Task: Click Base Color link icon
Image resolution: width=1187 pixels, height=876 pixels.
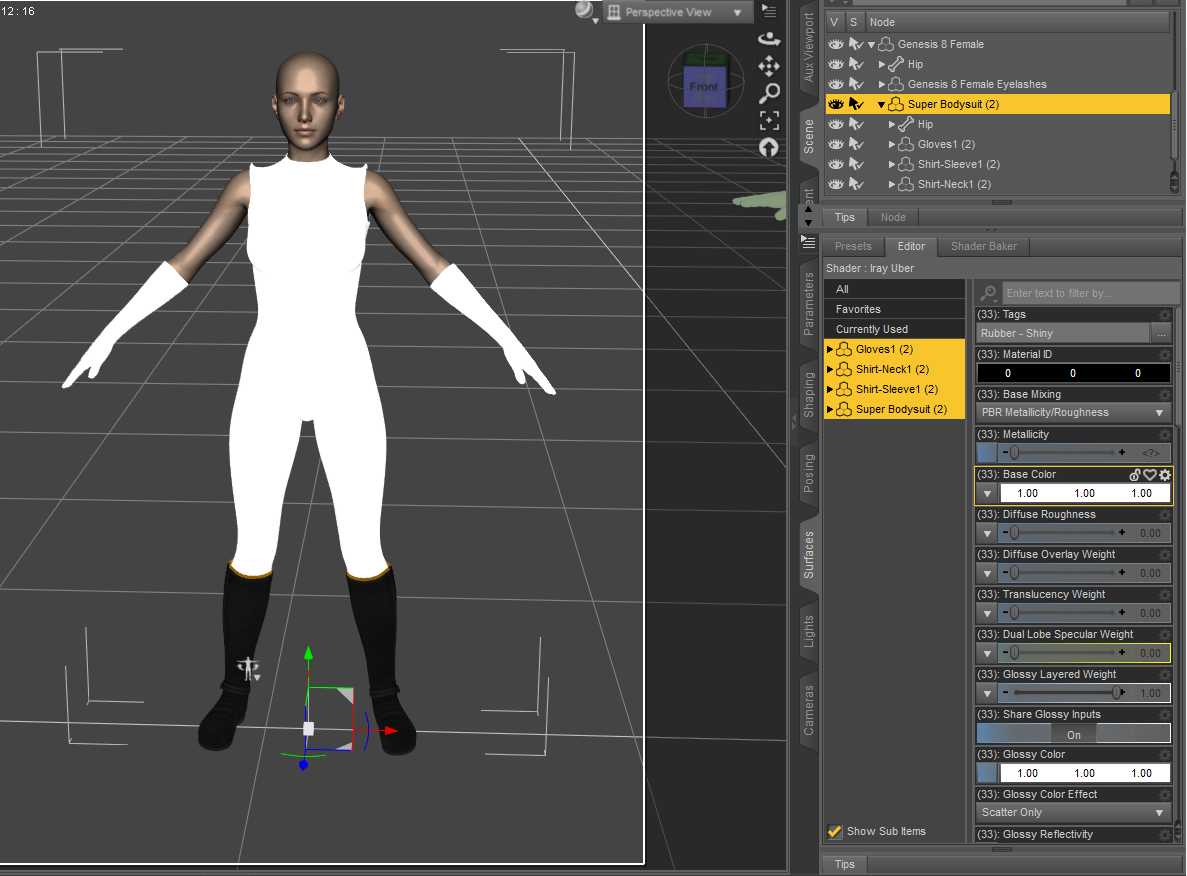Action: tap(1135, 475)
